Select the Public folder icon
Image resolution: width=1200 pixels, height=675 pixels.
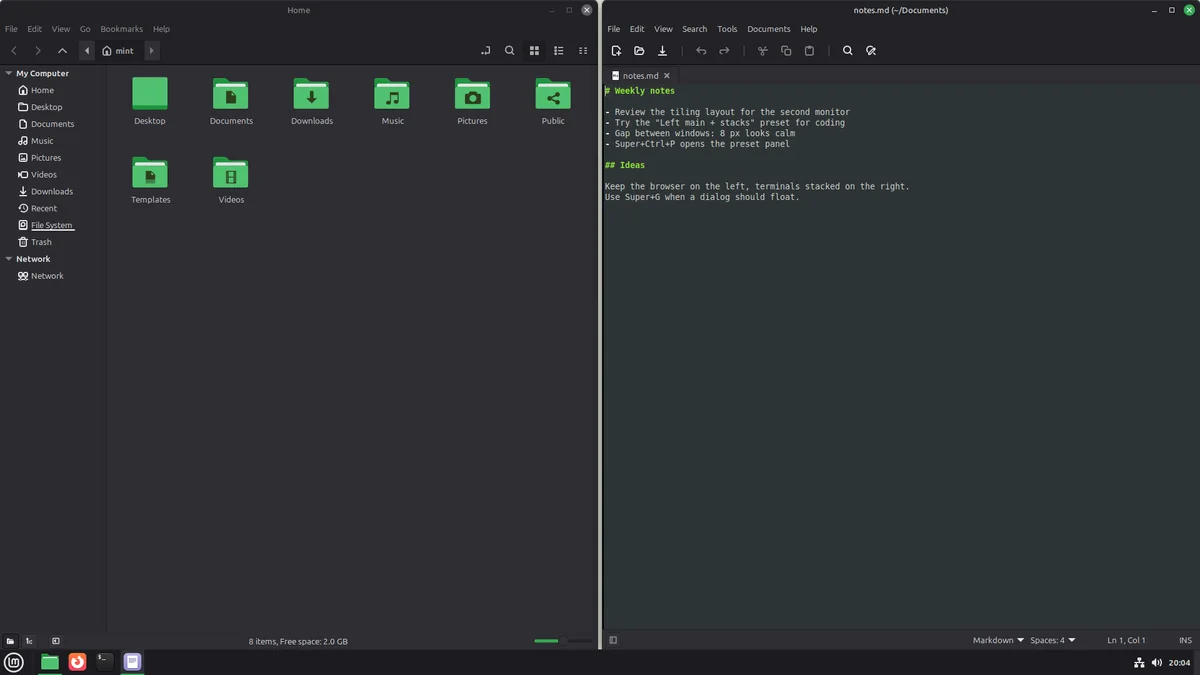(553, 94)
